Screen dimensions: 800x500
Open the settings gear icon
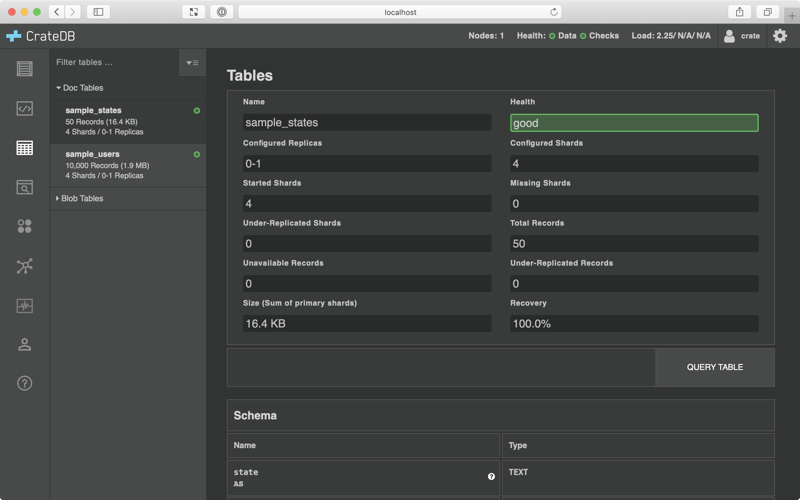pos(780,36)
